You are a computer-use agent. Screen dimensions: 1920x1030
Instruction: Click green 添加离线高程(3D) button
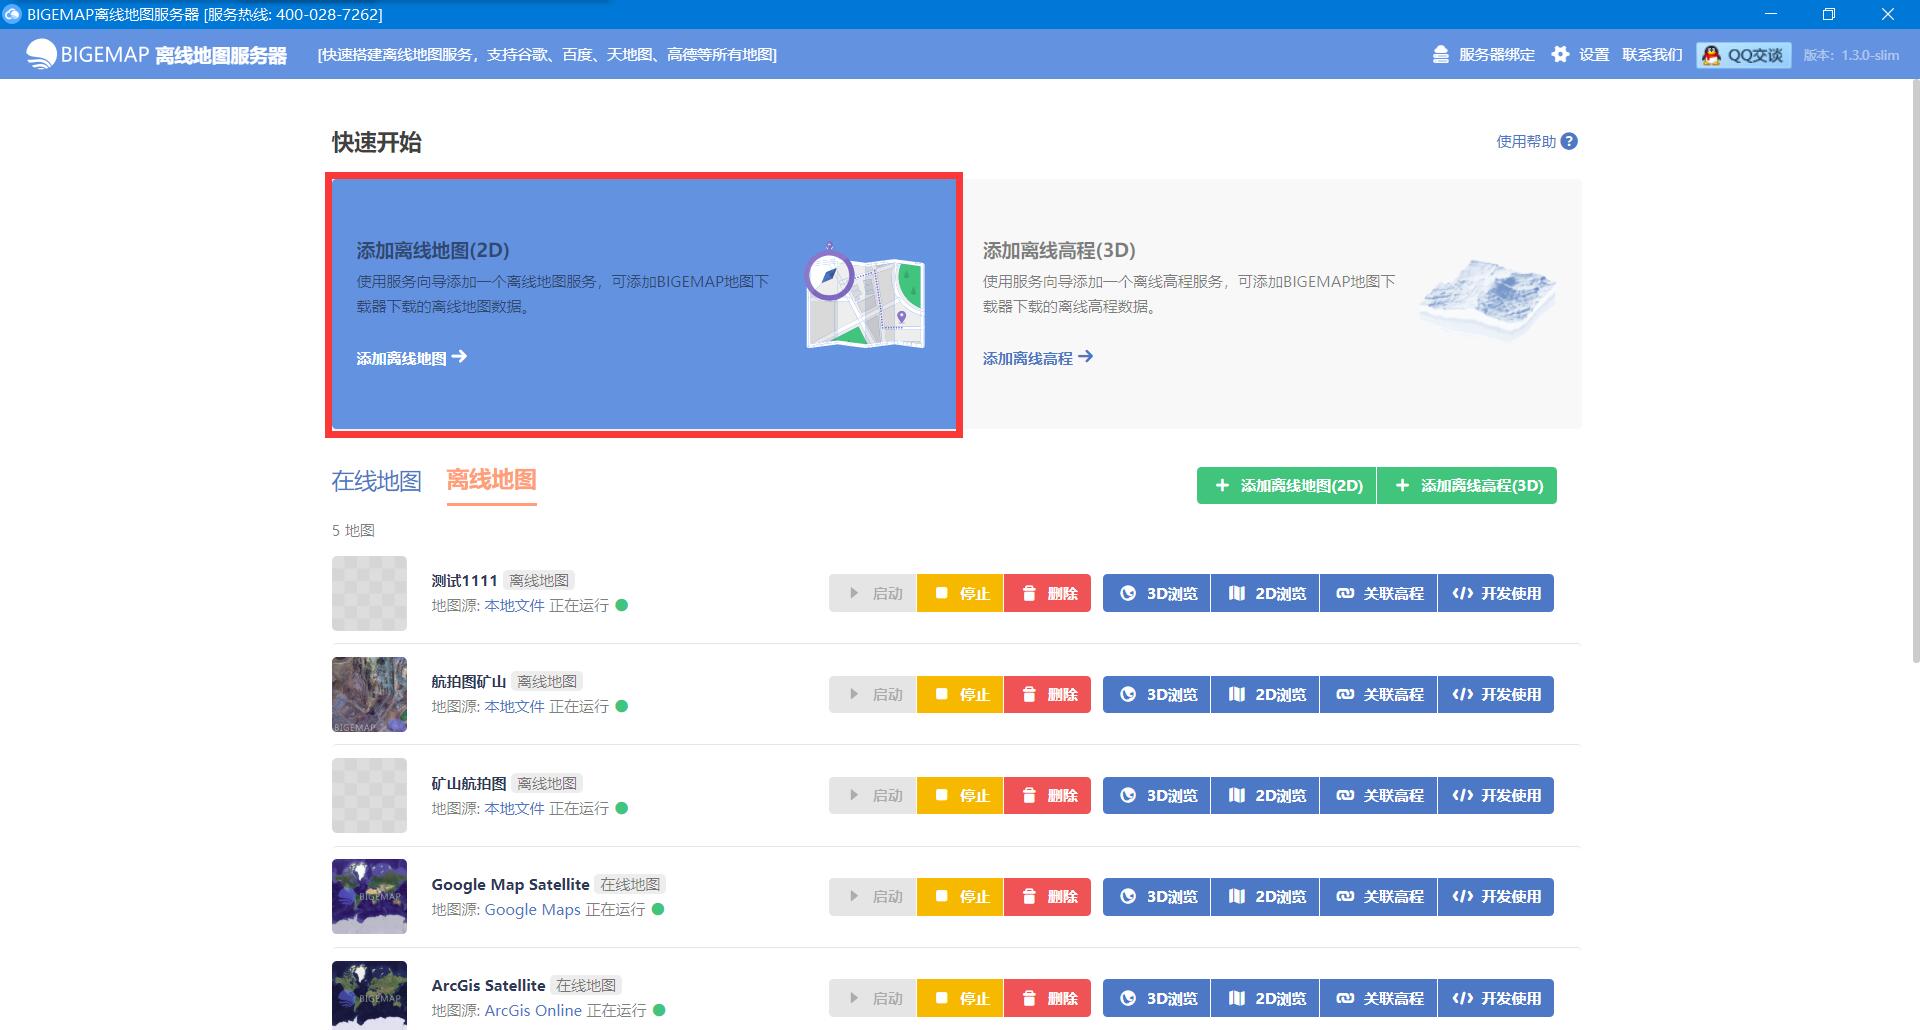[x=1467, y=486]
